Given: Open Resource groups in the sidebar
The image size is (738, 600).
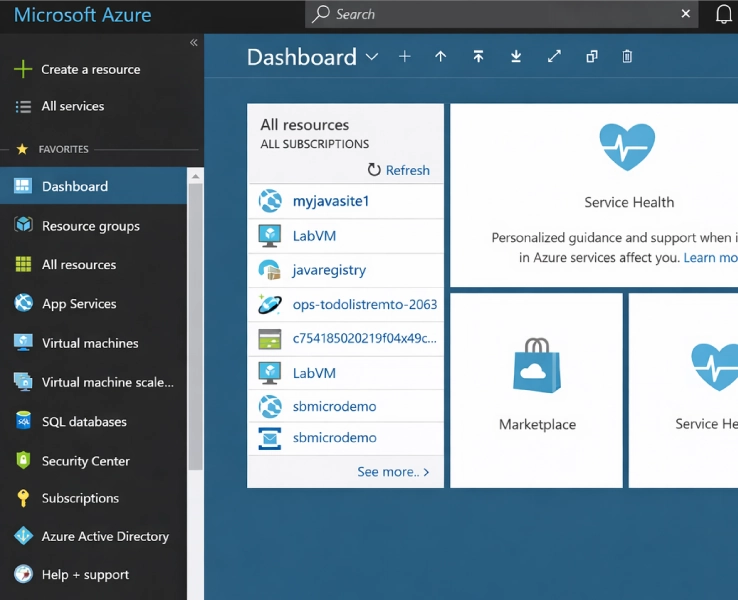Looking at the screenshot, I should [93, 226].
